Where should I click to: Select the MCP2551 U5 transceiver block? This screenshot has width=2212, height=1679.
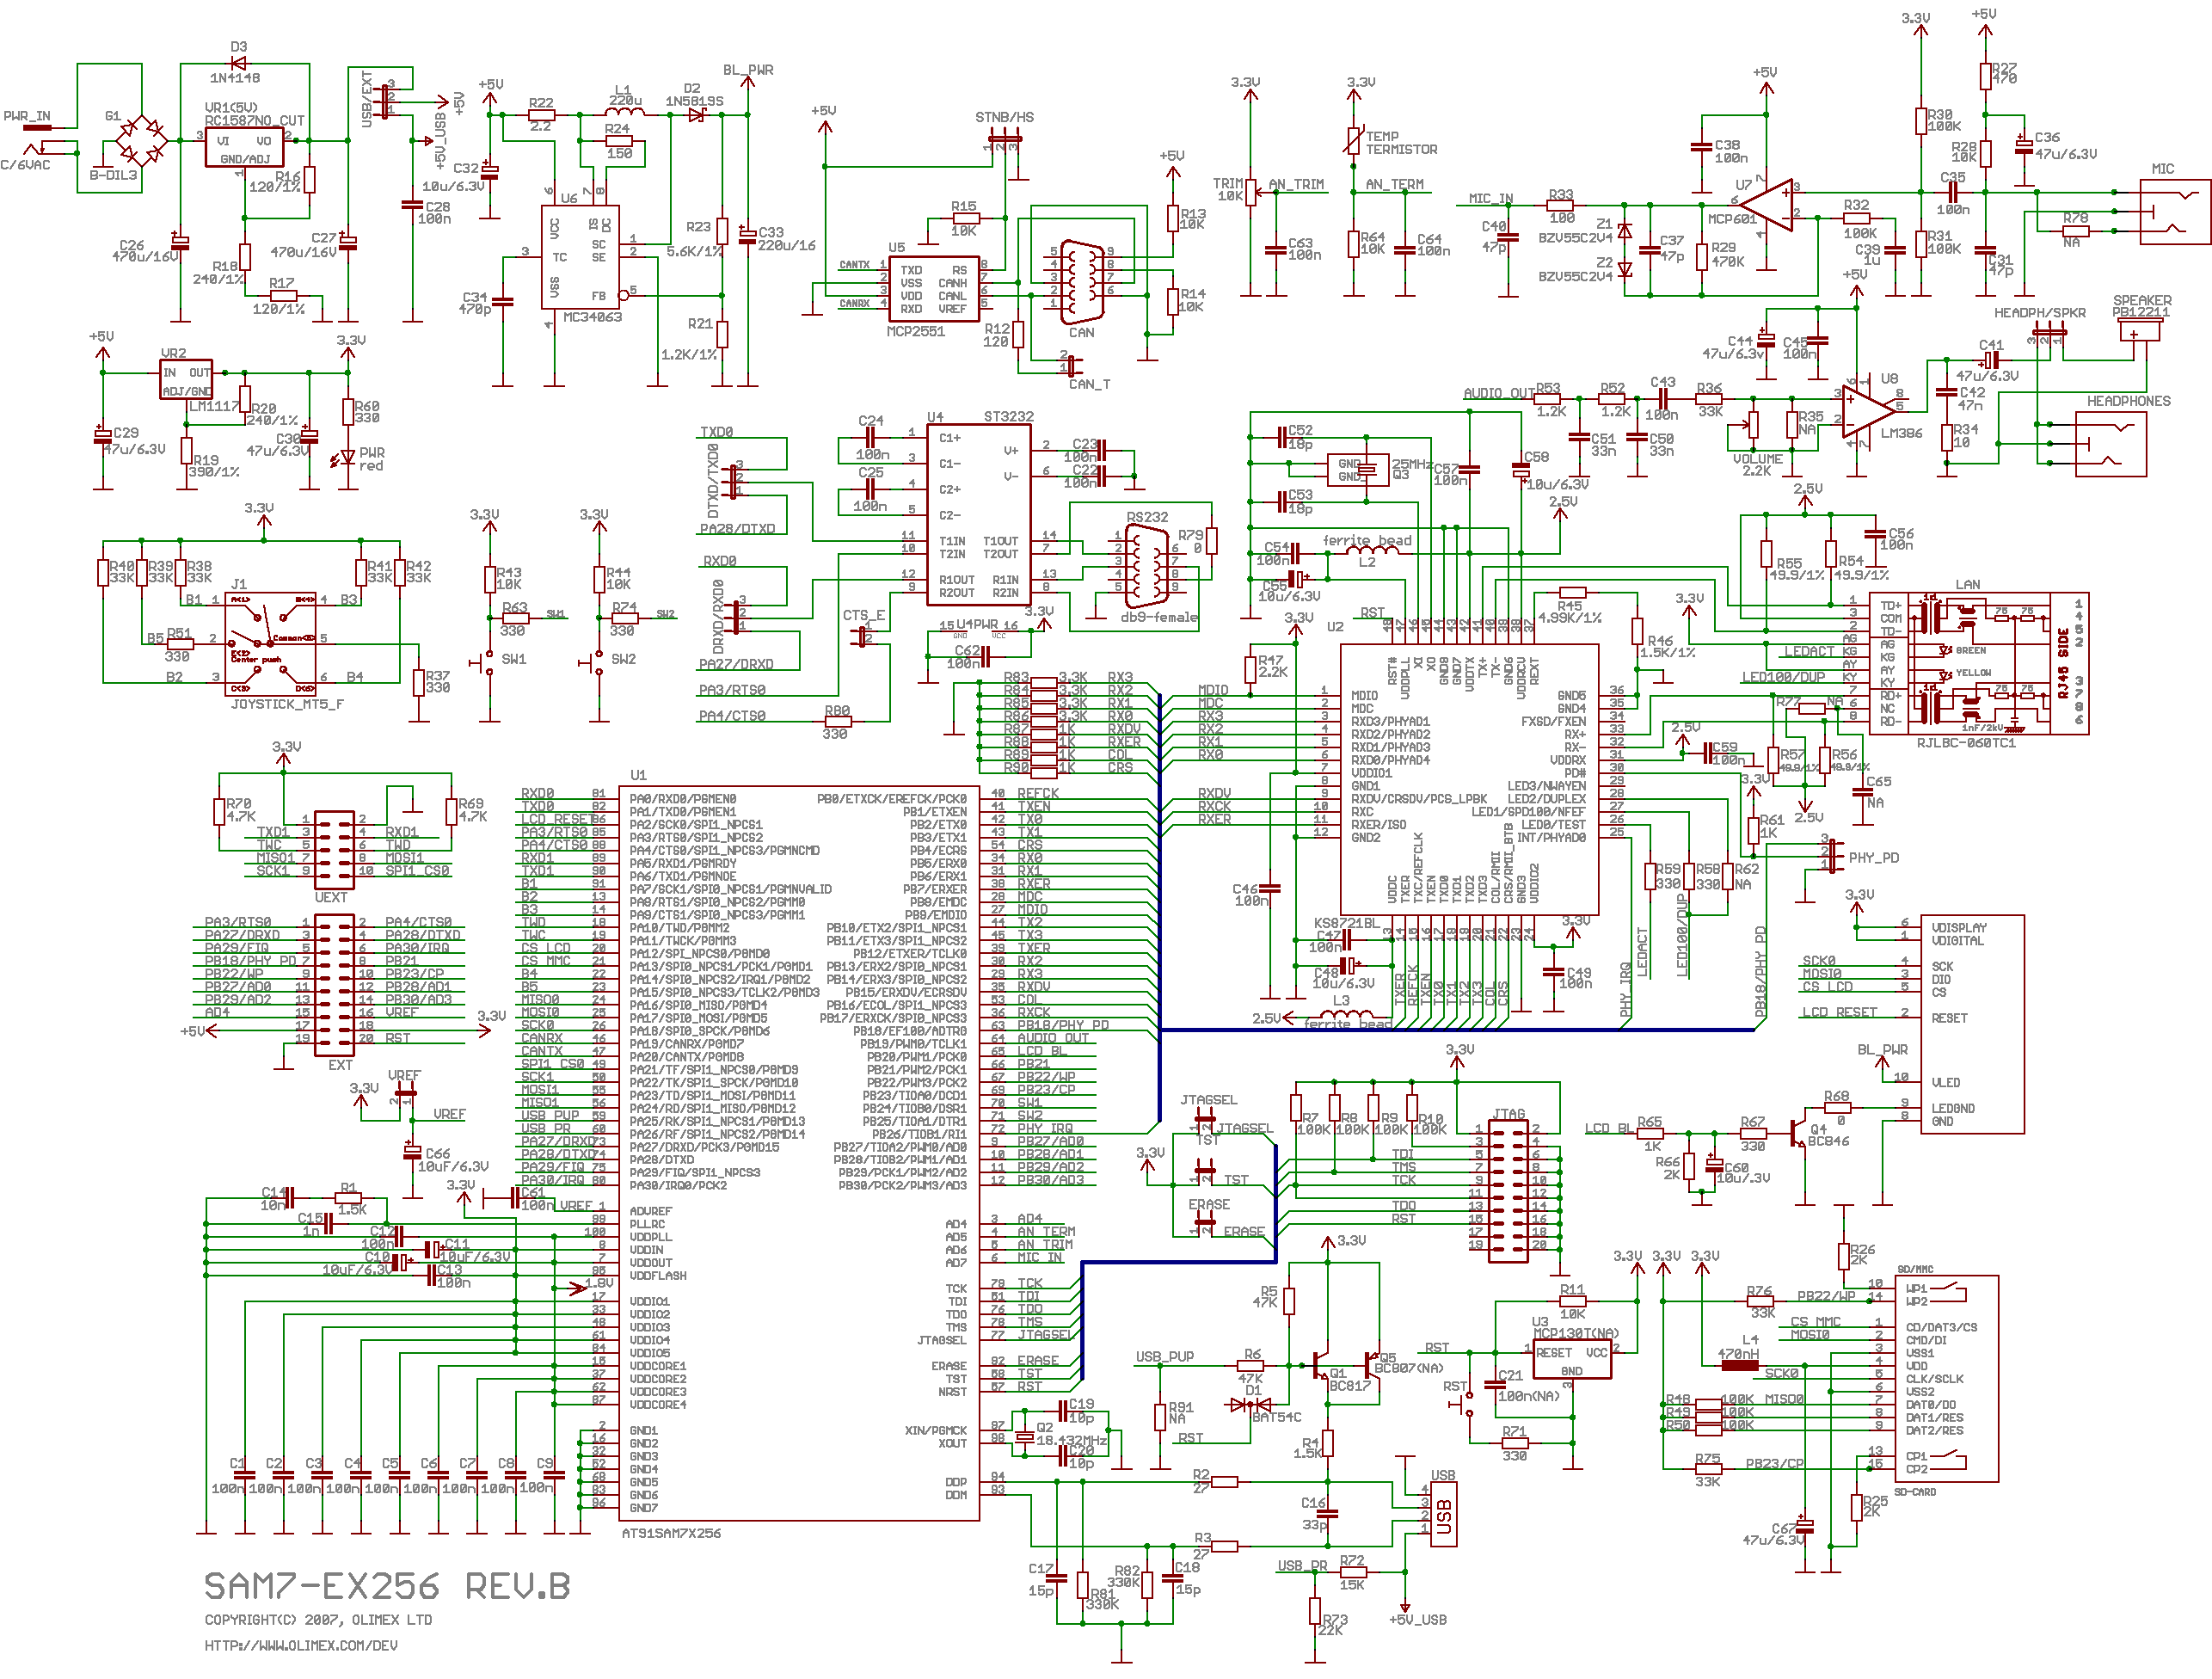tap(934, 289)
